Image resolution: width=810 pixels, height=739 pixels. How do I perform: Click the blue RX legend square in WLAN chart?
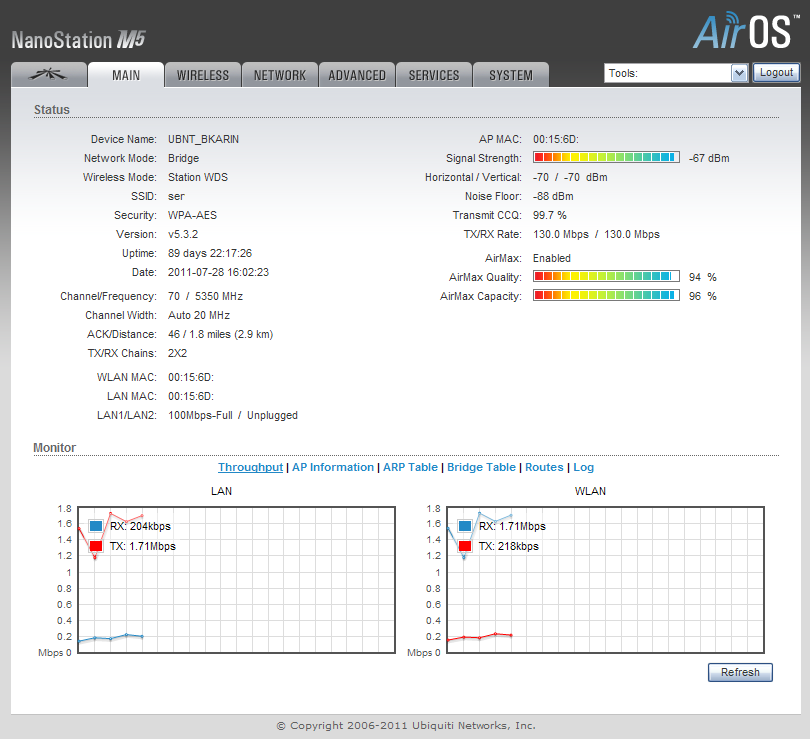point(465,526)
